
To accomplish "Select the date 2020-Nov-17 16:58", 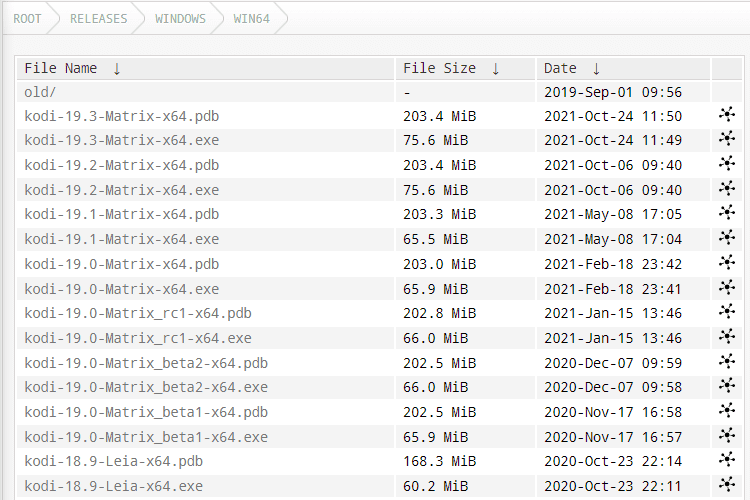I will (x=613, y=412).
